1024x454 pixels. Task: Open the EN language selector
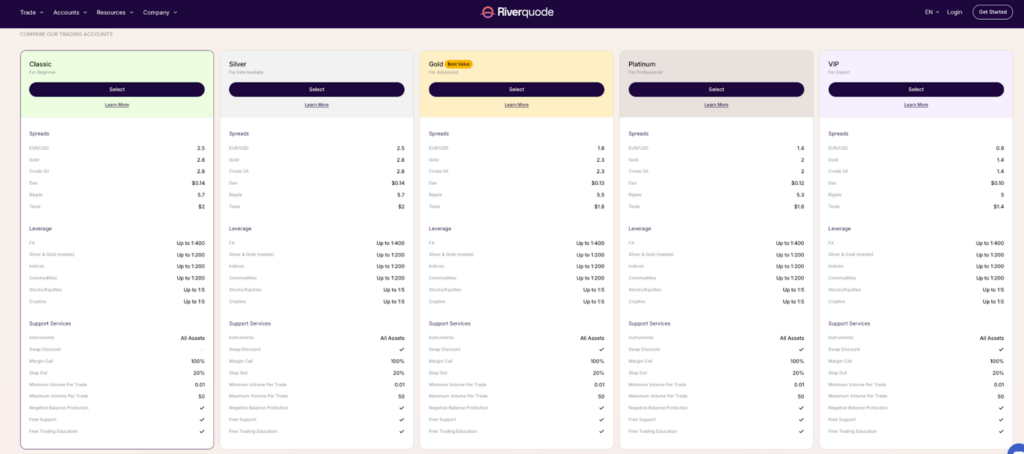pos(931,12)
